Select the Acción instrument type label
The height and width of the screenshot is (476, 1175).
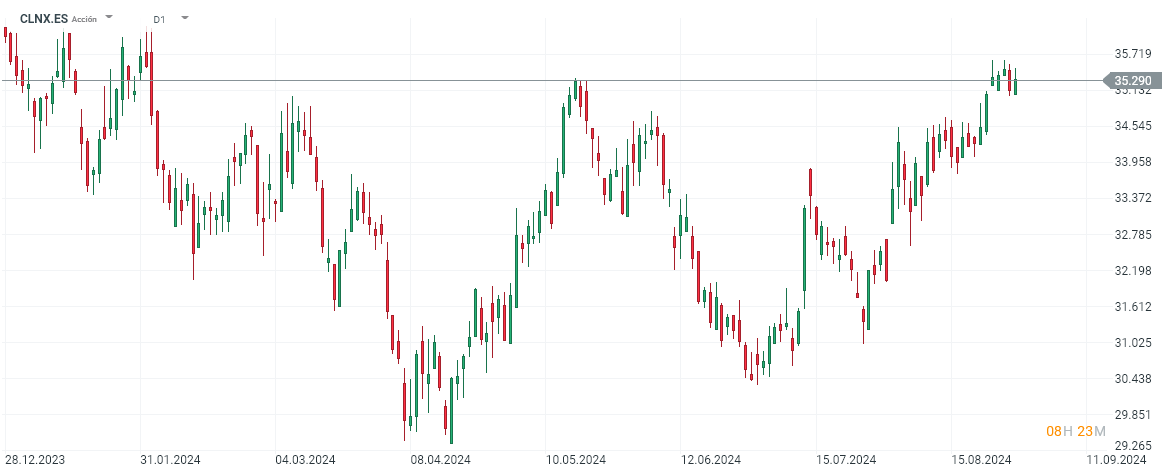85,19
